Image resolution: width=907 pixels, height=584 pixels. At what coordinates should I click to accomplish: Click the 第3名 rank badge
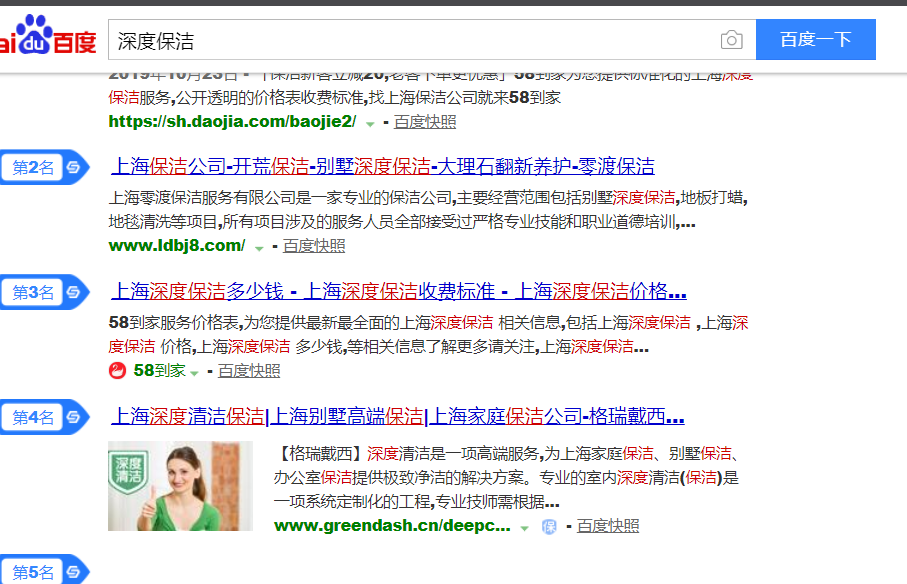[x=44, y=292]
